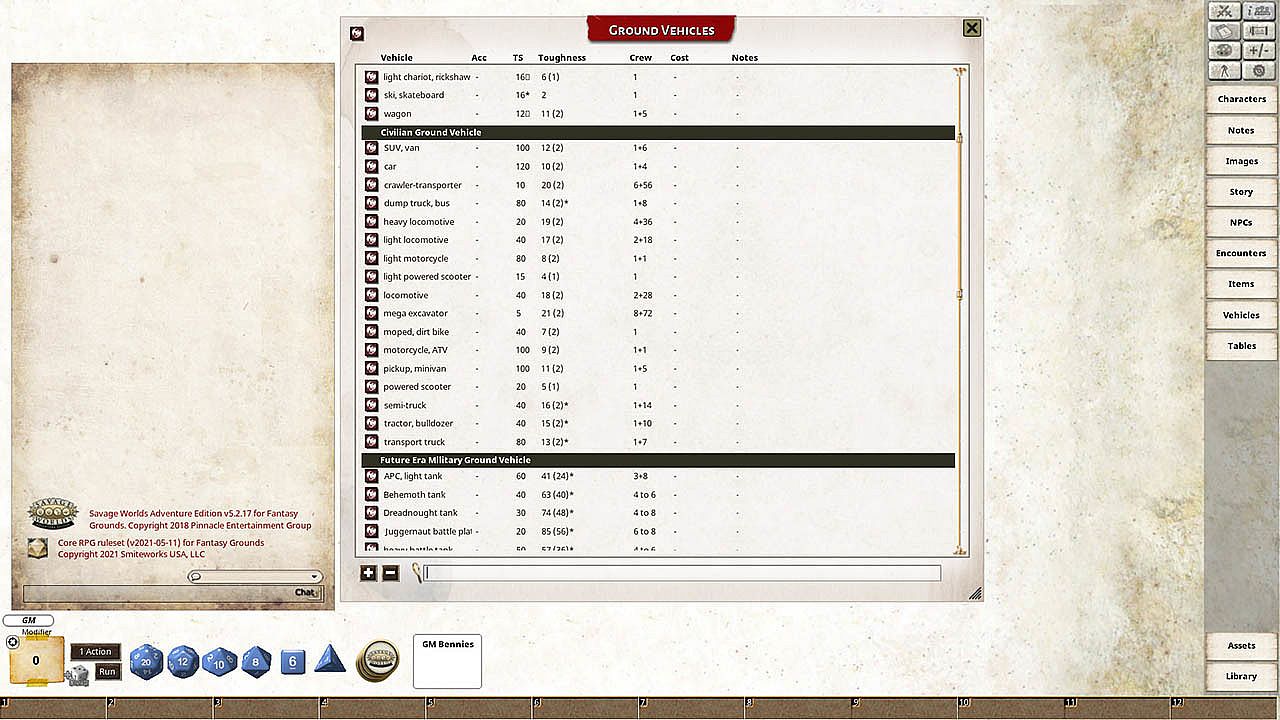
Task: Click the Civilian Ground Vehicle header
Action: click(x=658, y=132)
